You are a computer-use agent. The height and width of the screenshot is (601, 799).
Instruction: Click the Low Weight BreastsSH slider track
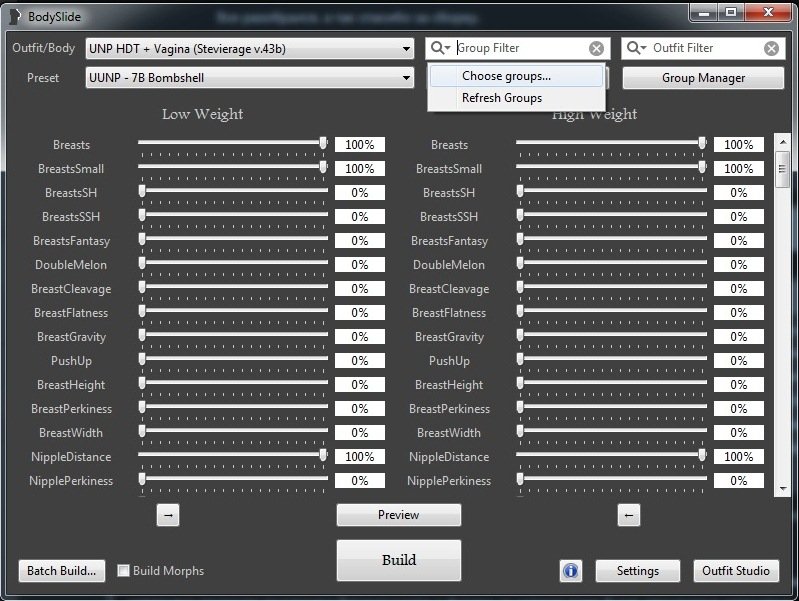pyautogui.click(x=235, y=190)
